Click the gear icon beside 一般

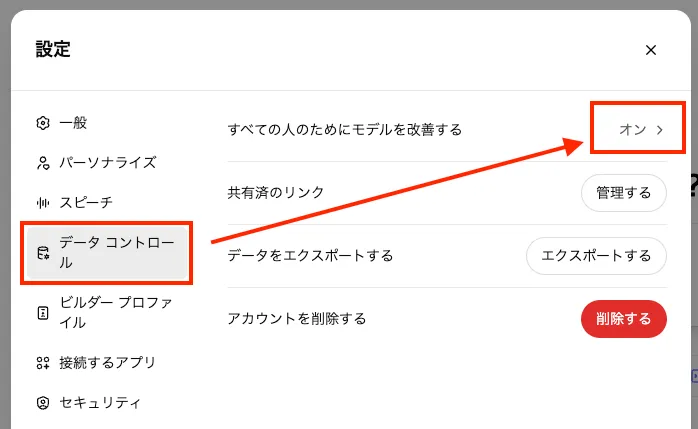coord(43,123)
